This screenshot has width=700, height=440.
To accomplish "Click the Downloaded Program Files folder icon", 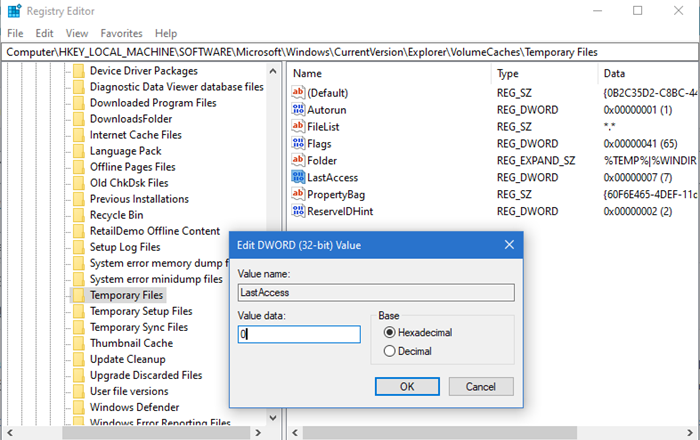I will point(79,103).
